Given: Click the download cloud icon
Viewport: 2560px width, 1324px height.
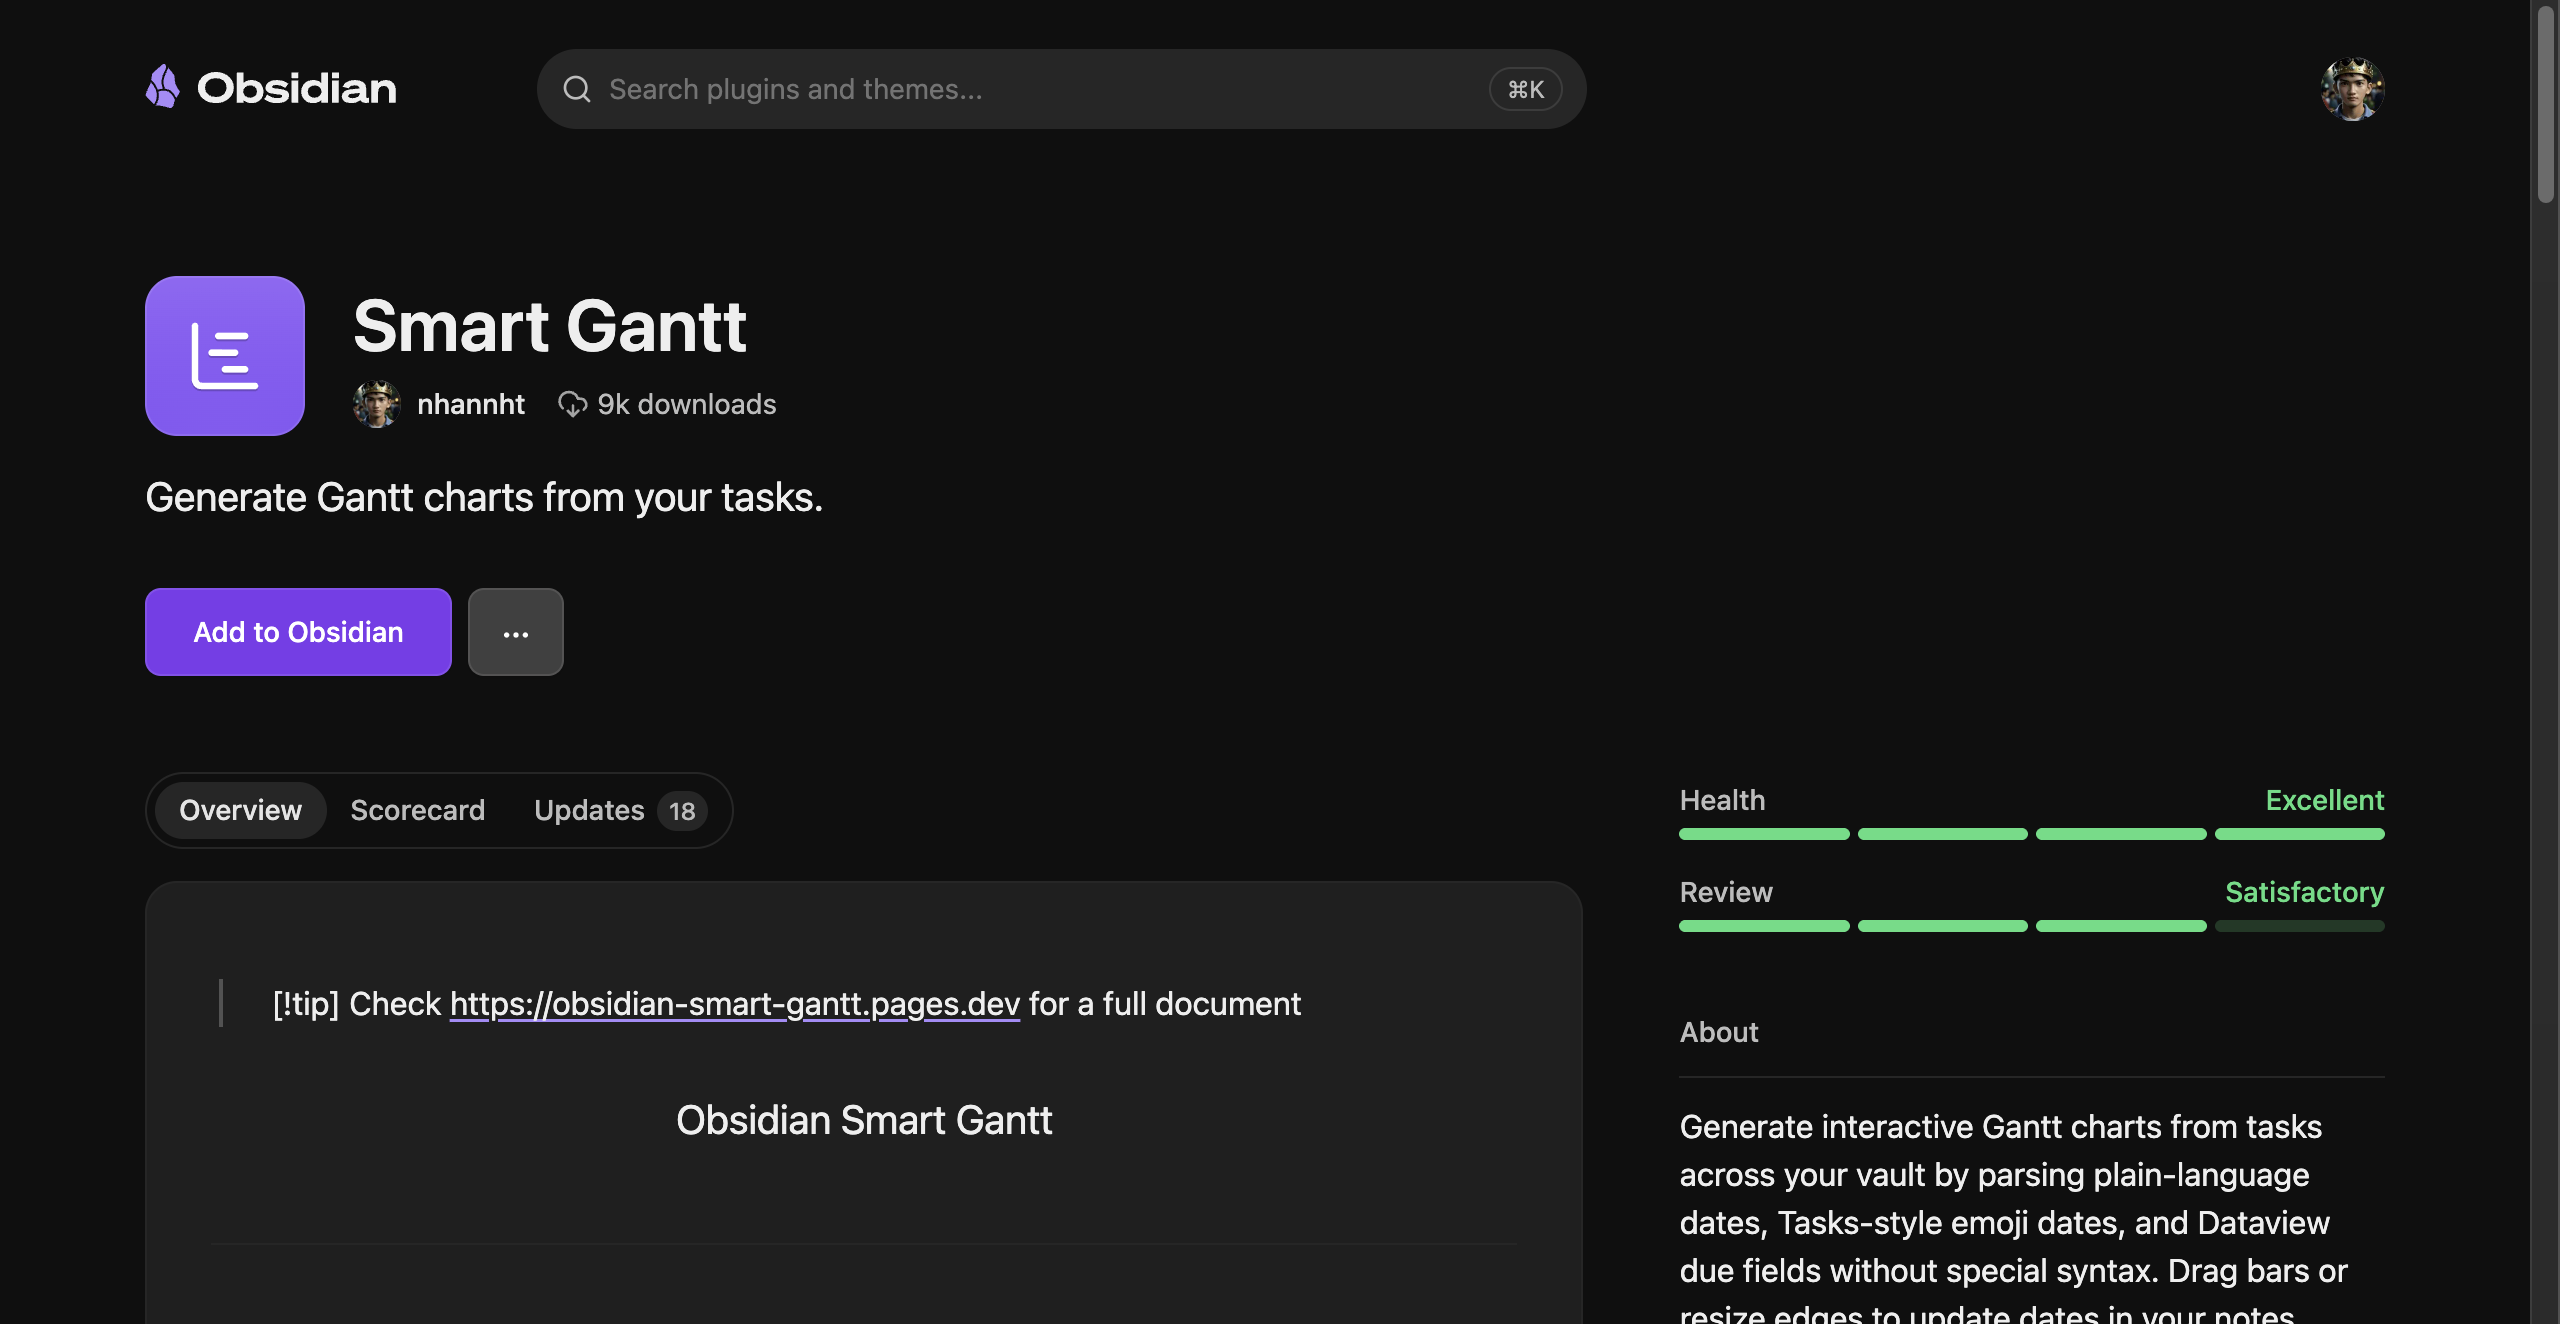Looking at the screenshot, I should [572, 404].
